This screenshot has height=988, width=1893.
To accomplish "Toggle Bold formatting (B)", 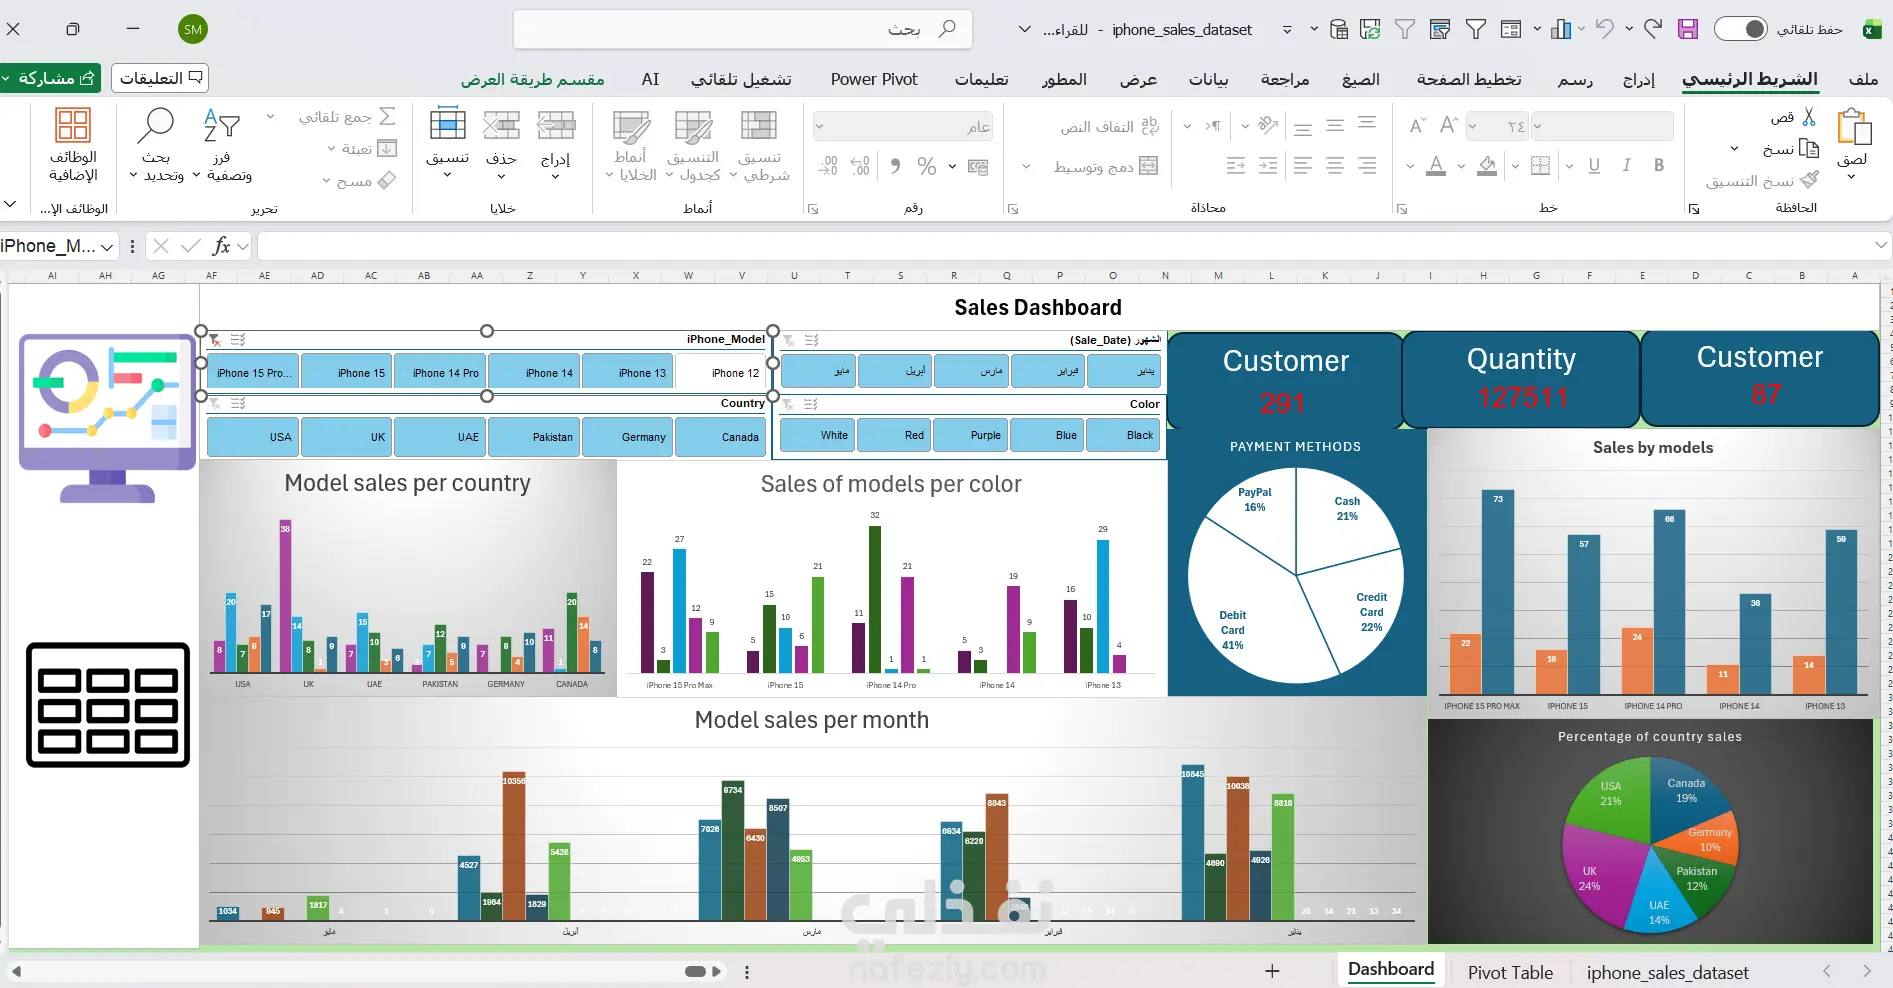I will (1659, 166).
